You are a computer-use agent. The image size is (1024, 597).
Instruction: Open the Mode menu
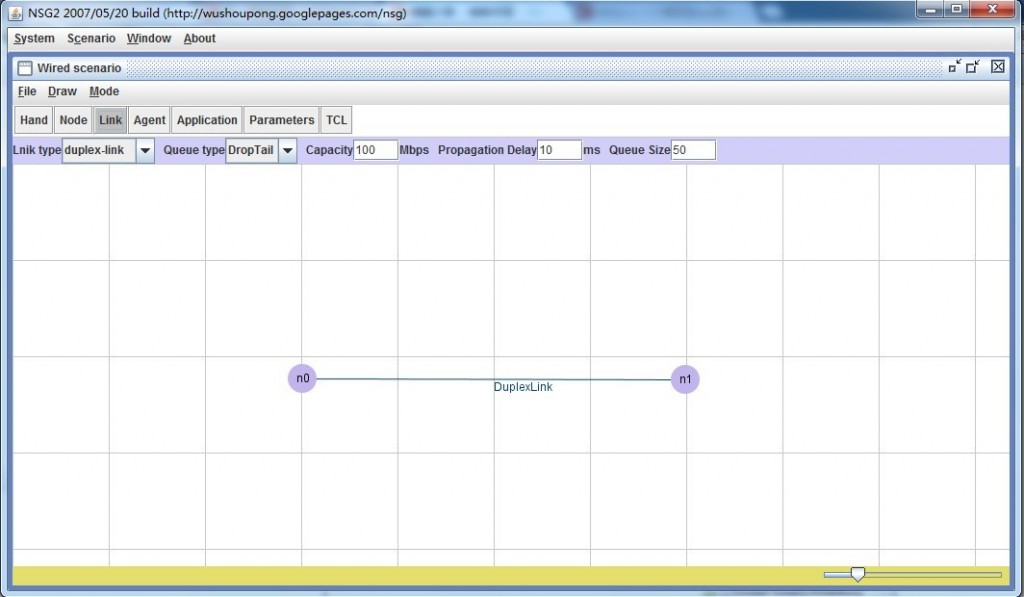point(104,91)
